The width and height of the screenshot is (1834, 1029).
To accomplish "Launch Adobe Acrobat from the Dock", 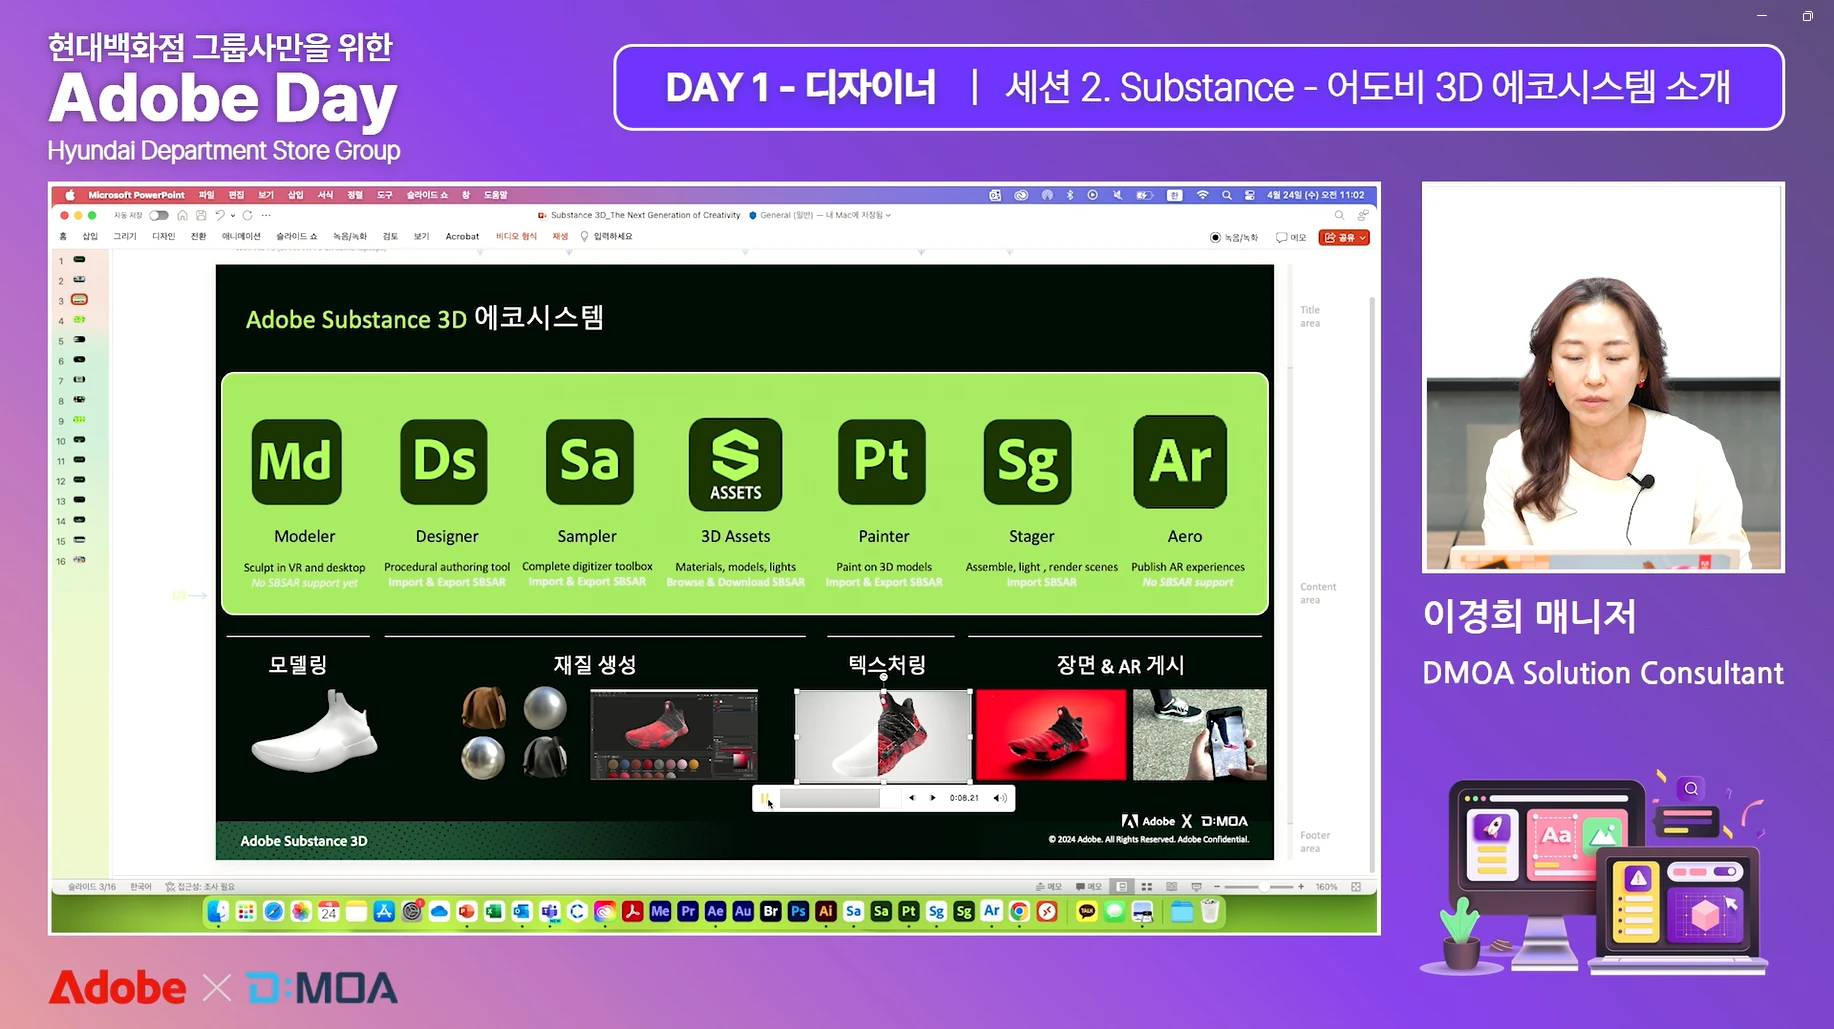I will (632, 911).
